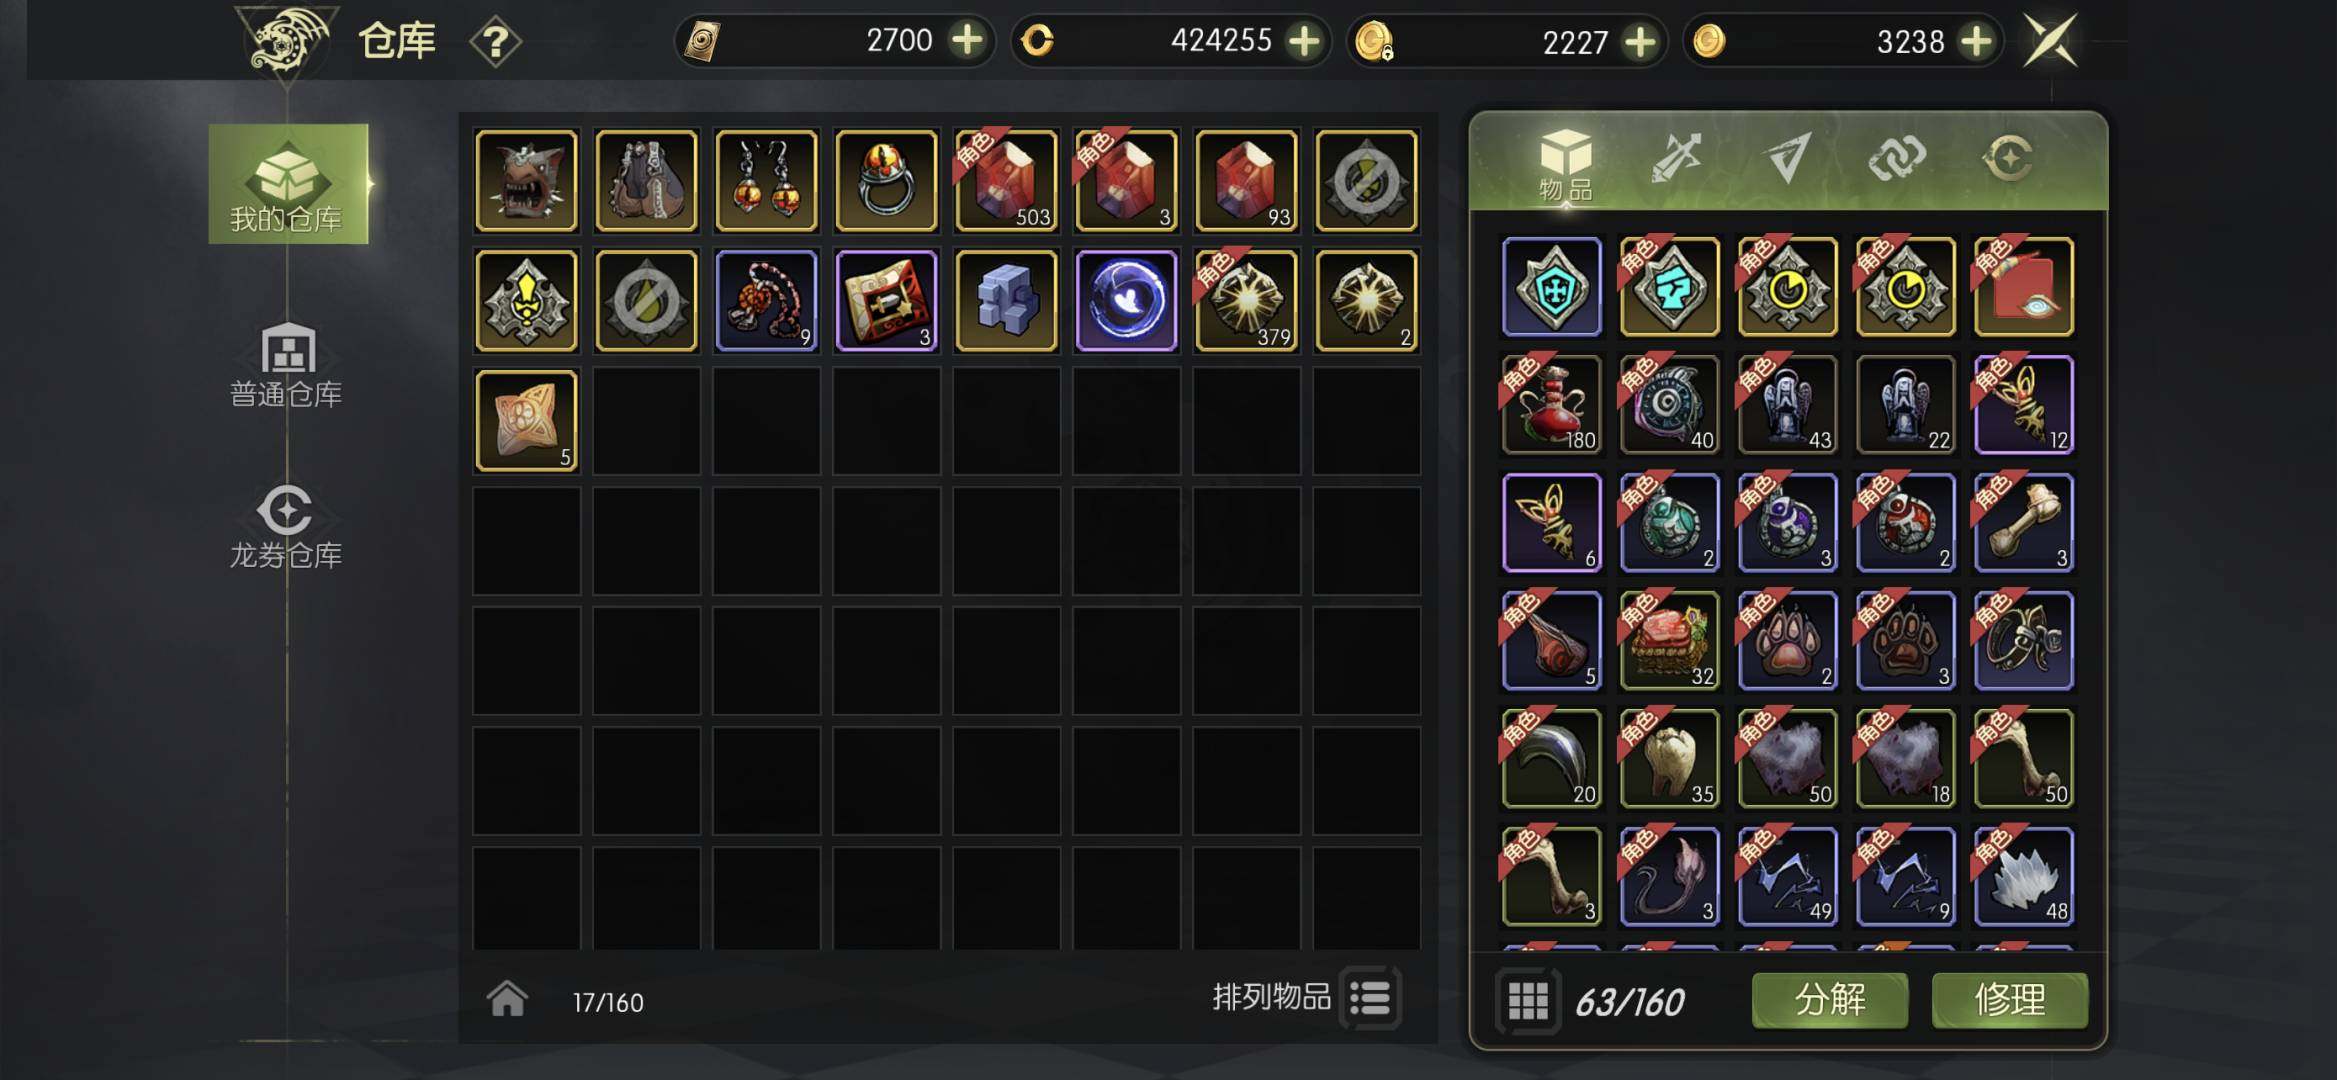Click the home icon below warehouse grid
Image resolution: width=2337 pixels, height=1080 pixels.
507,998
